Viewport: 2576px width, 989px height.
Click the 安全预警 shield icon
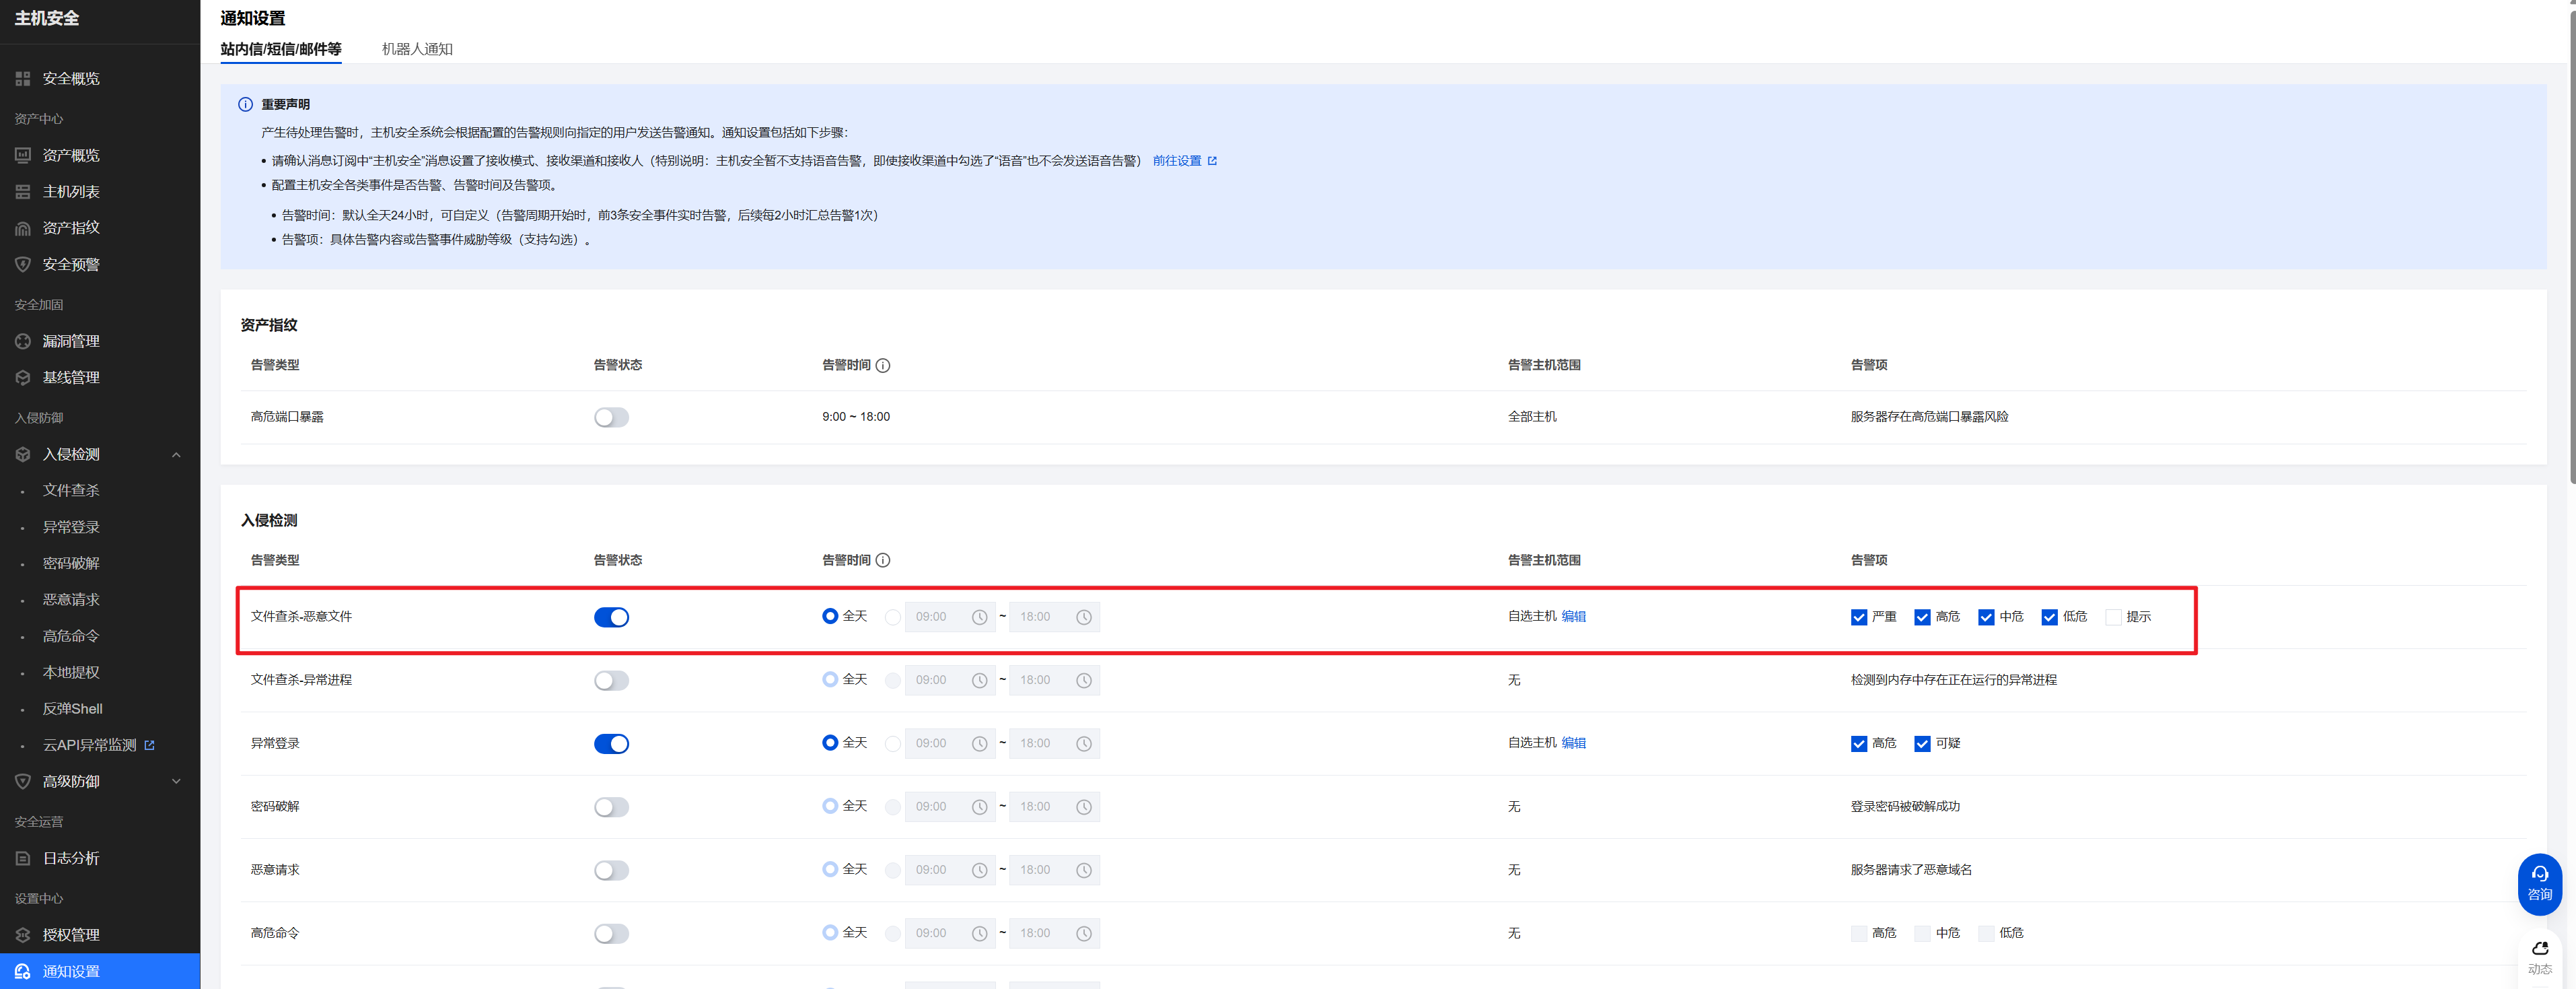pyautogui.click(x=23, y=265)
